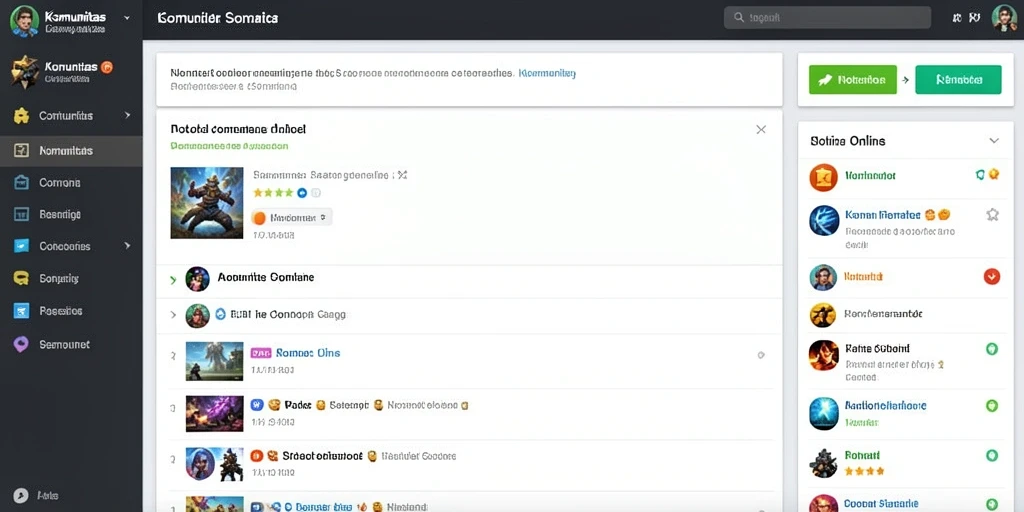Click green status circle on Rohautt row
This screenshot has height=512, width=1024.
click(992, 455)
